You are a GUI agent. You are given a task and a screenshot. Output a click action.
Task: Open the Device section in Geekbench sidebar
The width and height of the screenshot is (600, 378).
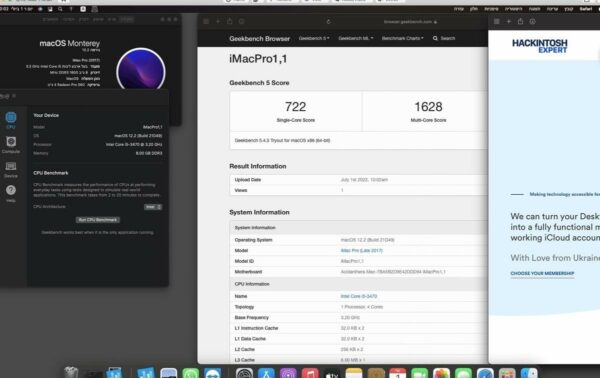point(11,169)
